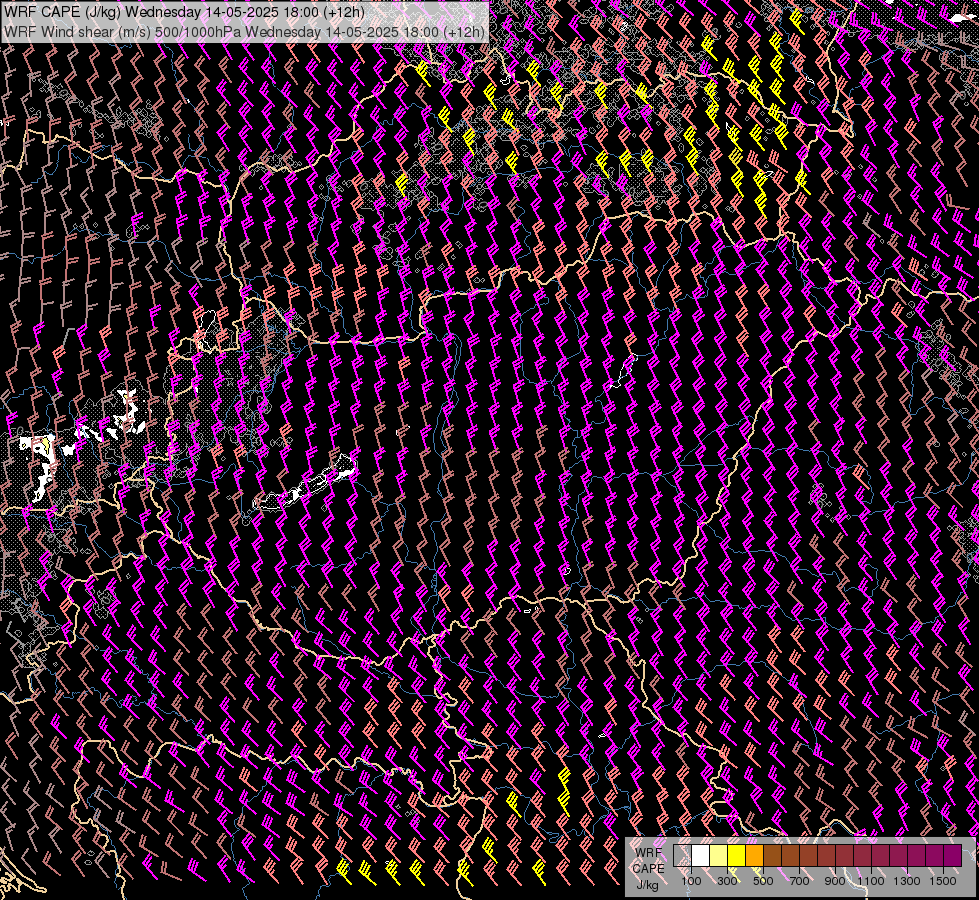Click the WRF label in the legend
This screenshot has width=979, height=900.
(648, 853)
